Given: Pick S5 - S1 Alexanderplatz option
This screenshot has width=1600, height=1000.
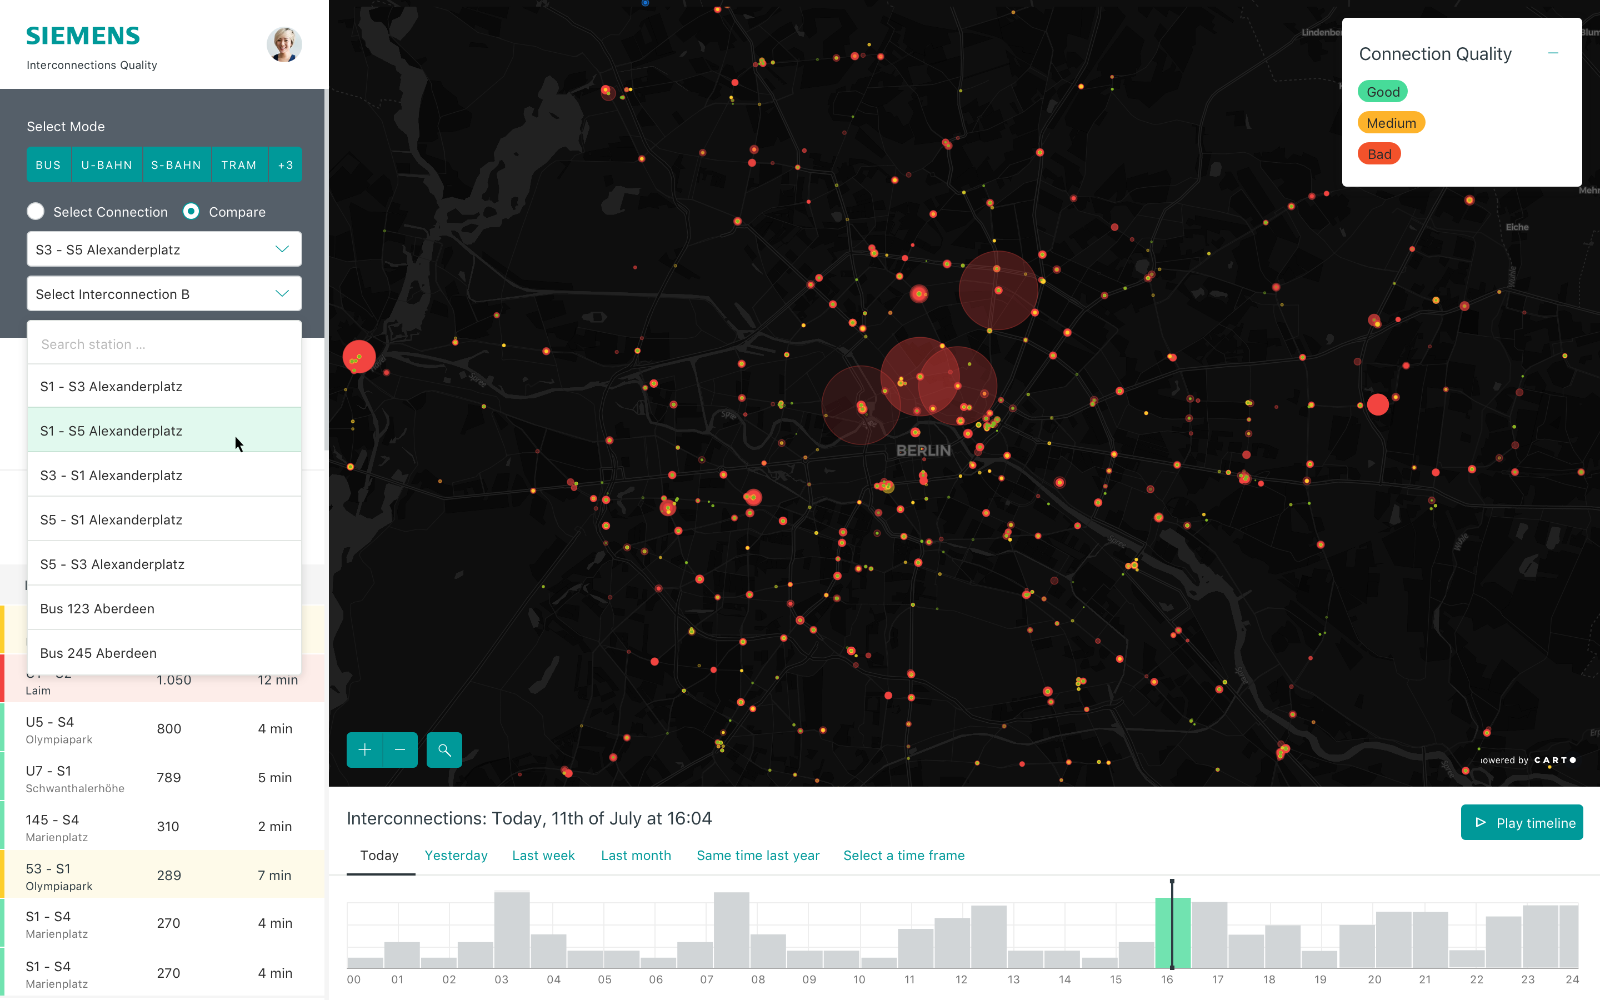Looking at the screenshot, I should click(x=164, y=519).
